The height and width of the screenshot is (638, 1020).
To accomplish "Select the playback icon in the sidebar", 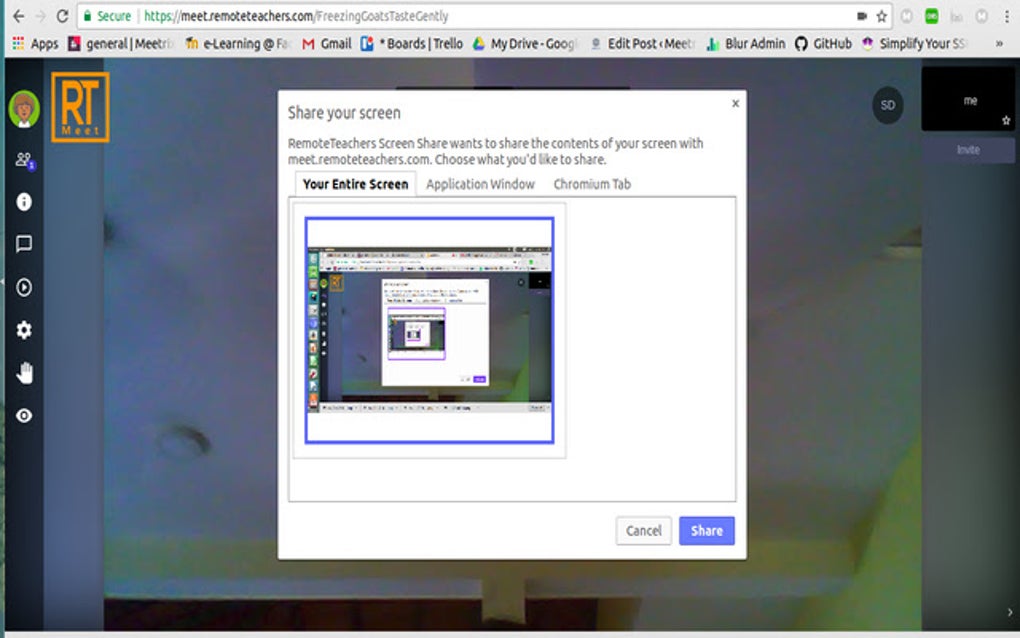I will point(23,287).
